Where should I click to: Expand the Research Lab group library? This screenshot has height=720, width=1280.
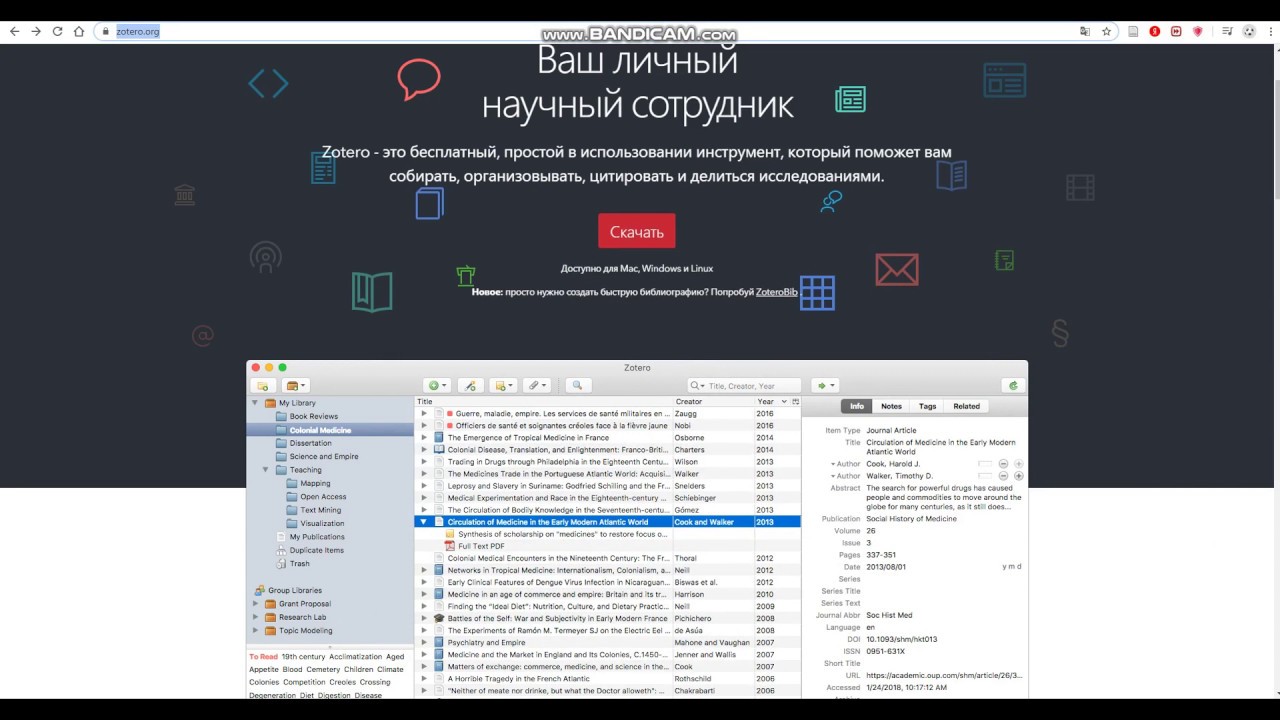(x=255, y=617)
